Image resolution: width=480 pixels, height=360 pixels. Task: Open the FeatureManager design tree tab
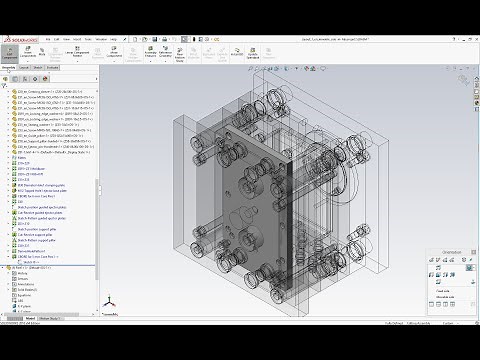click(x=5, y=79)
